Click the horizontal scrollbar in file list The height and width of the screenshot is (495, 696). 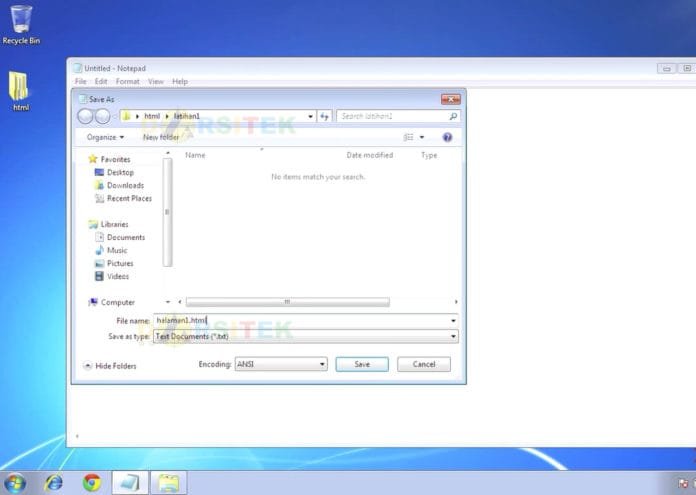tap(288, 302)
